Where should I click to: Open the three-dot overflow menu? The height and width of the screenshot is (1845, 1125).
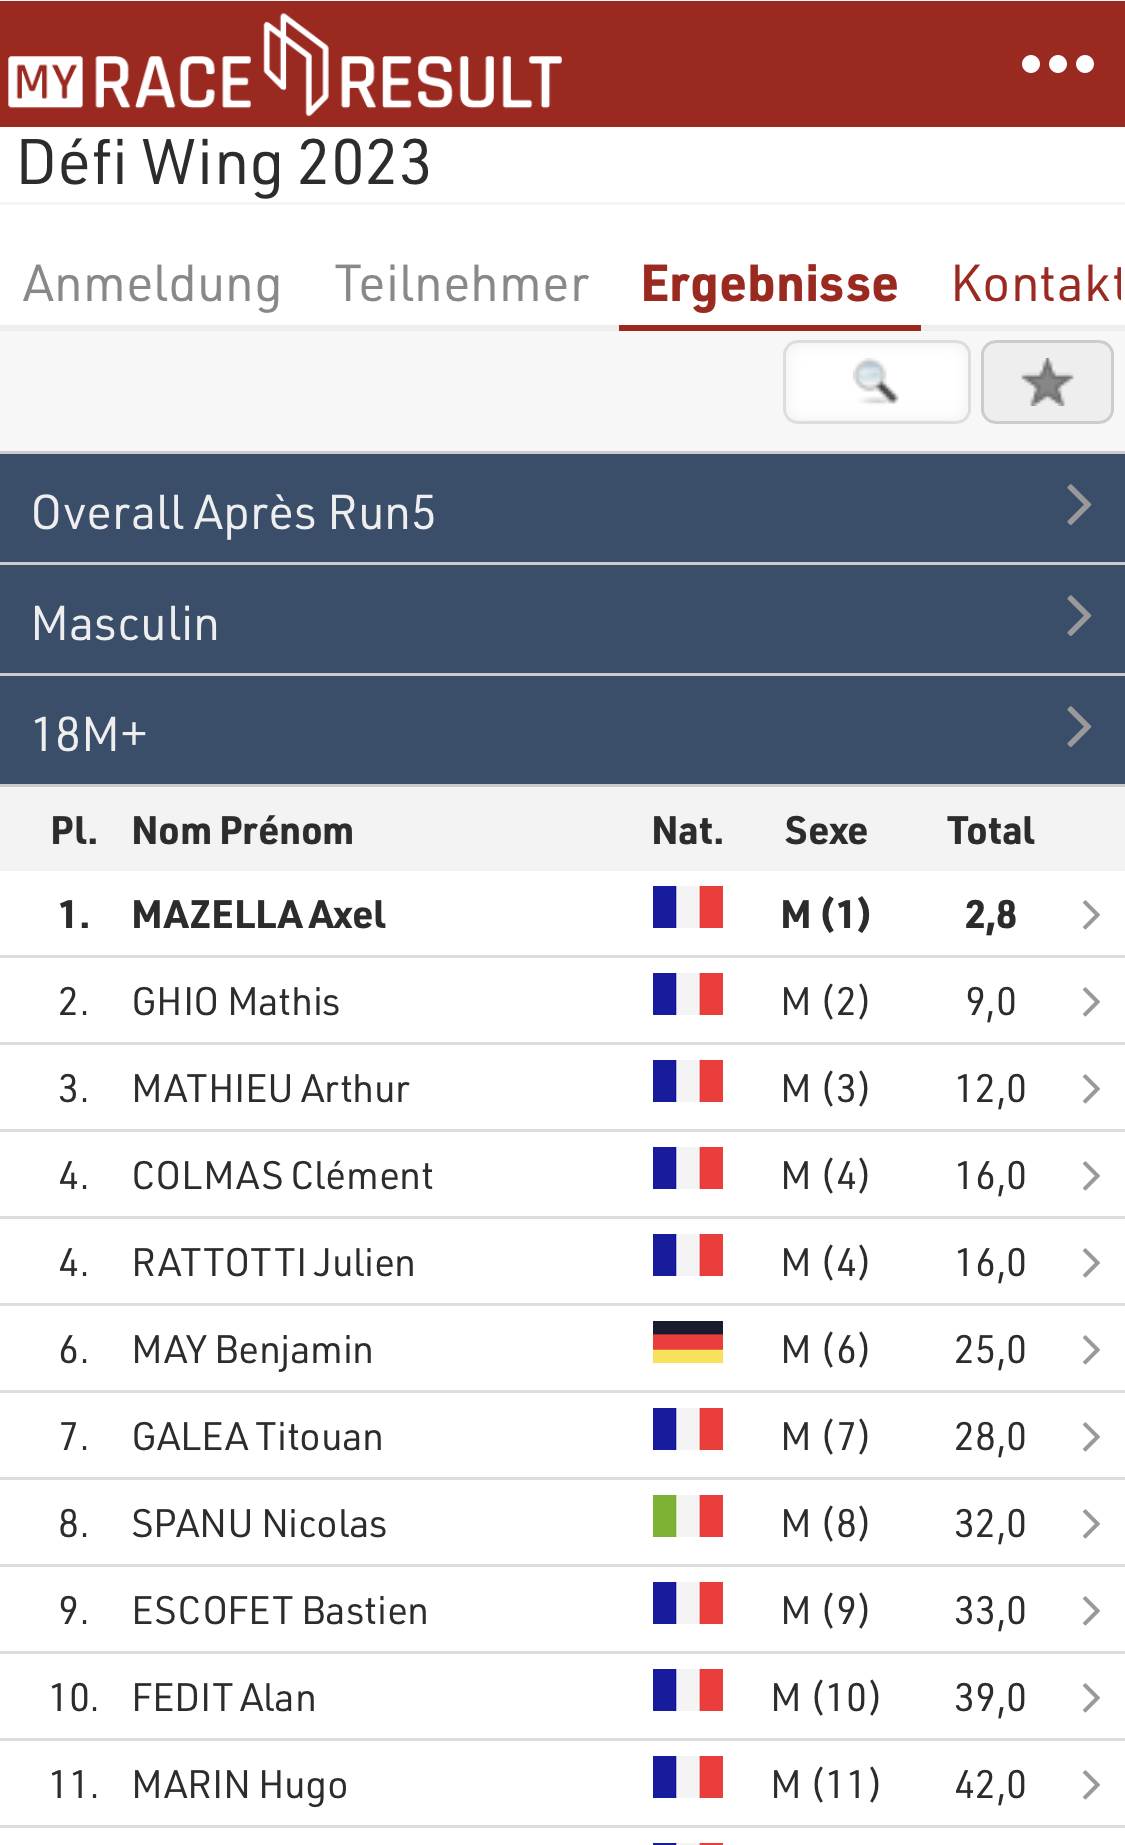coord(1057,65)
